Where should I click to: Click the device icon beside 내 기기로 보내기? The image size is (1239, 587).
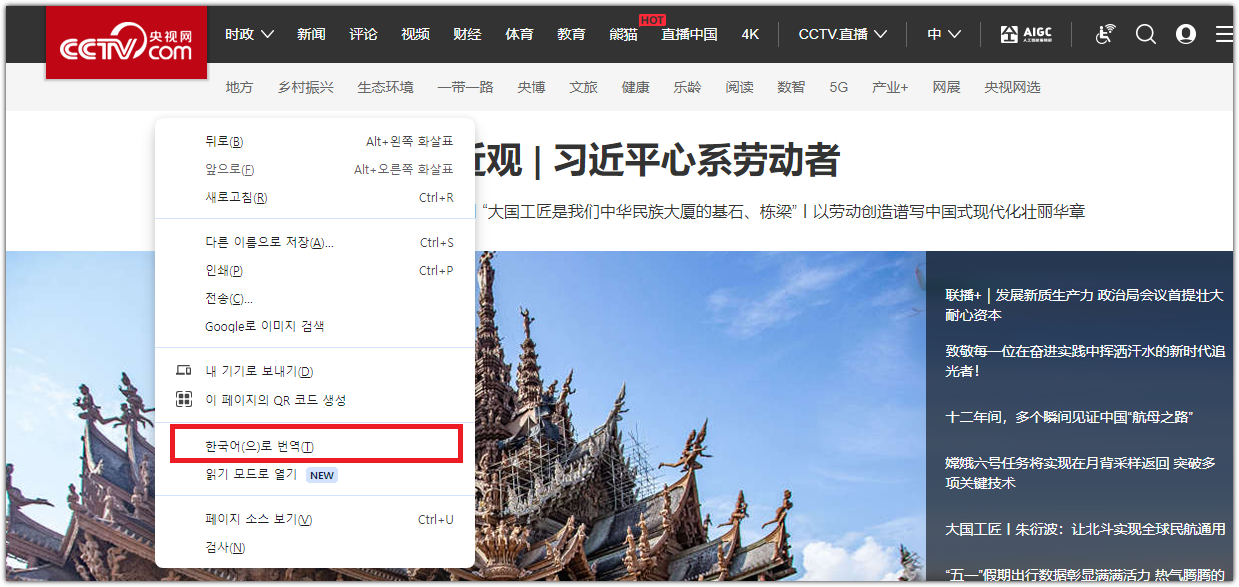184,371
